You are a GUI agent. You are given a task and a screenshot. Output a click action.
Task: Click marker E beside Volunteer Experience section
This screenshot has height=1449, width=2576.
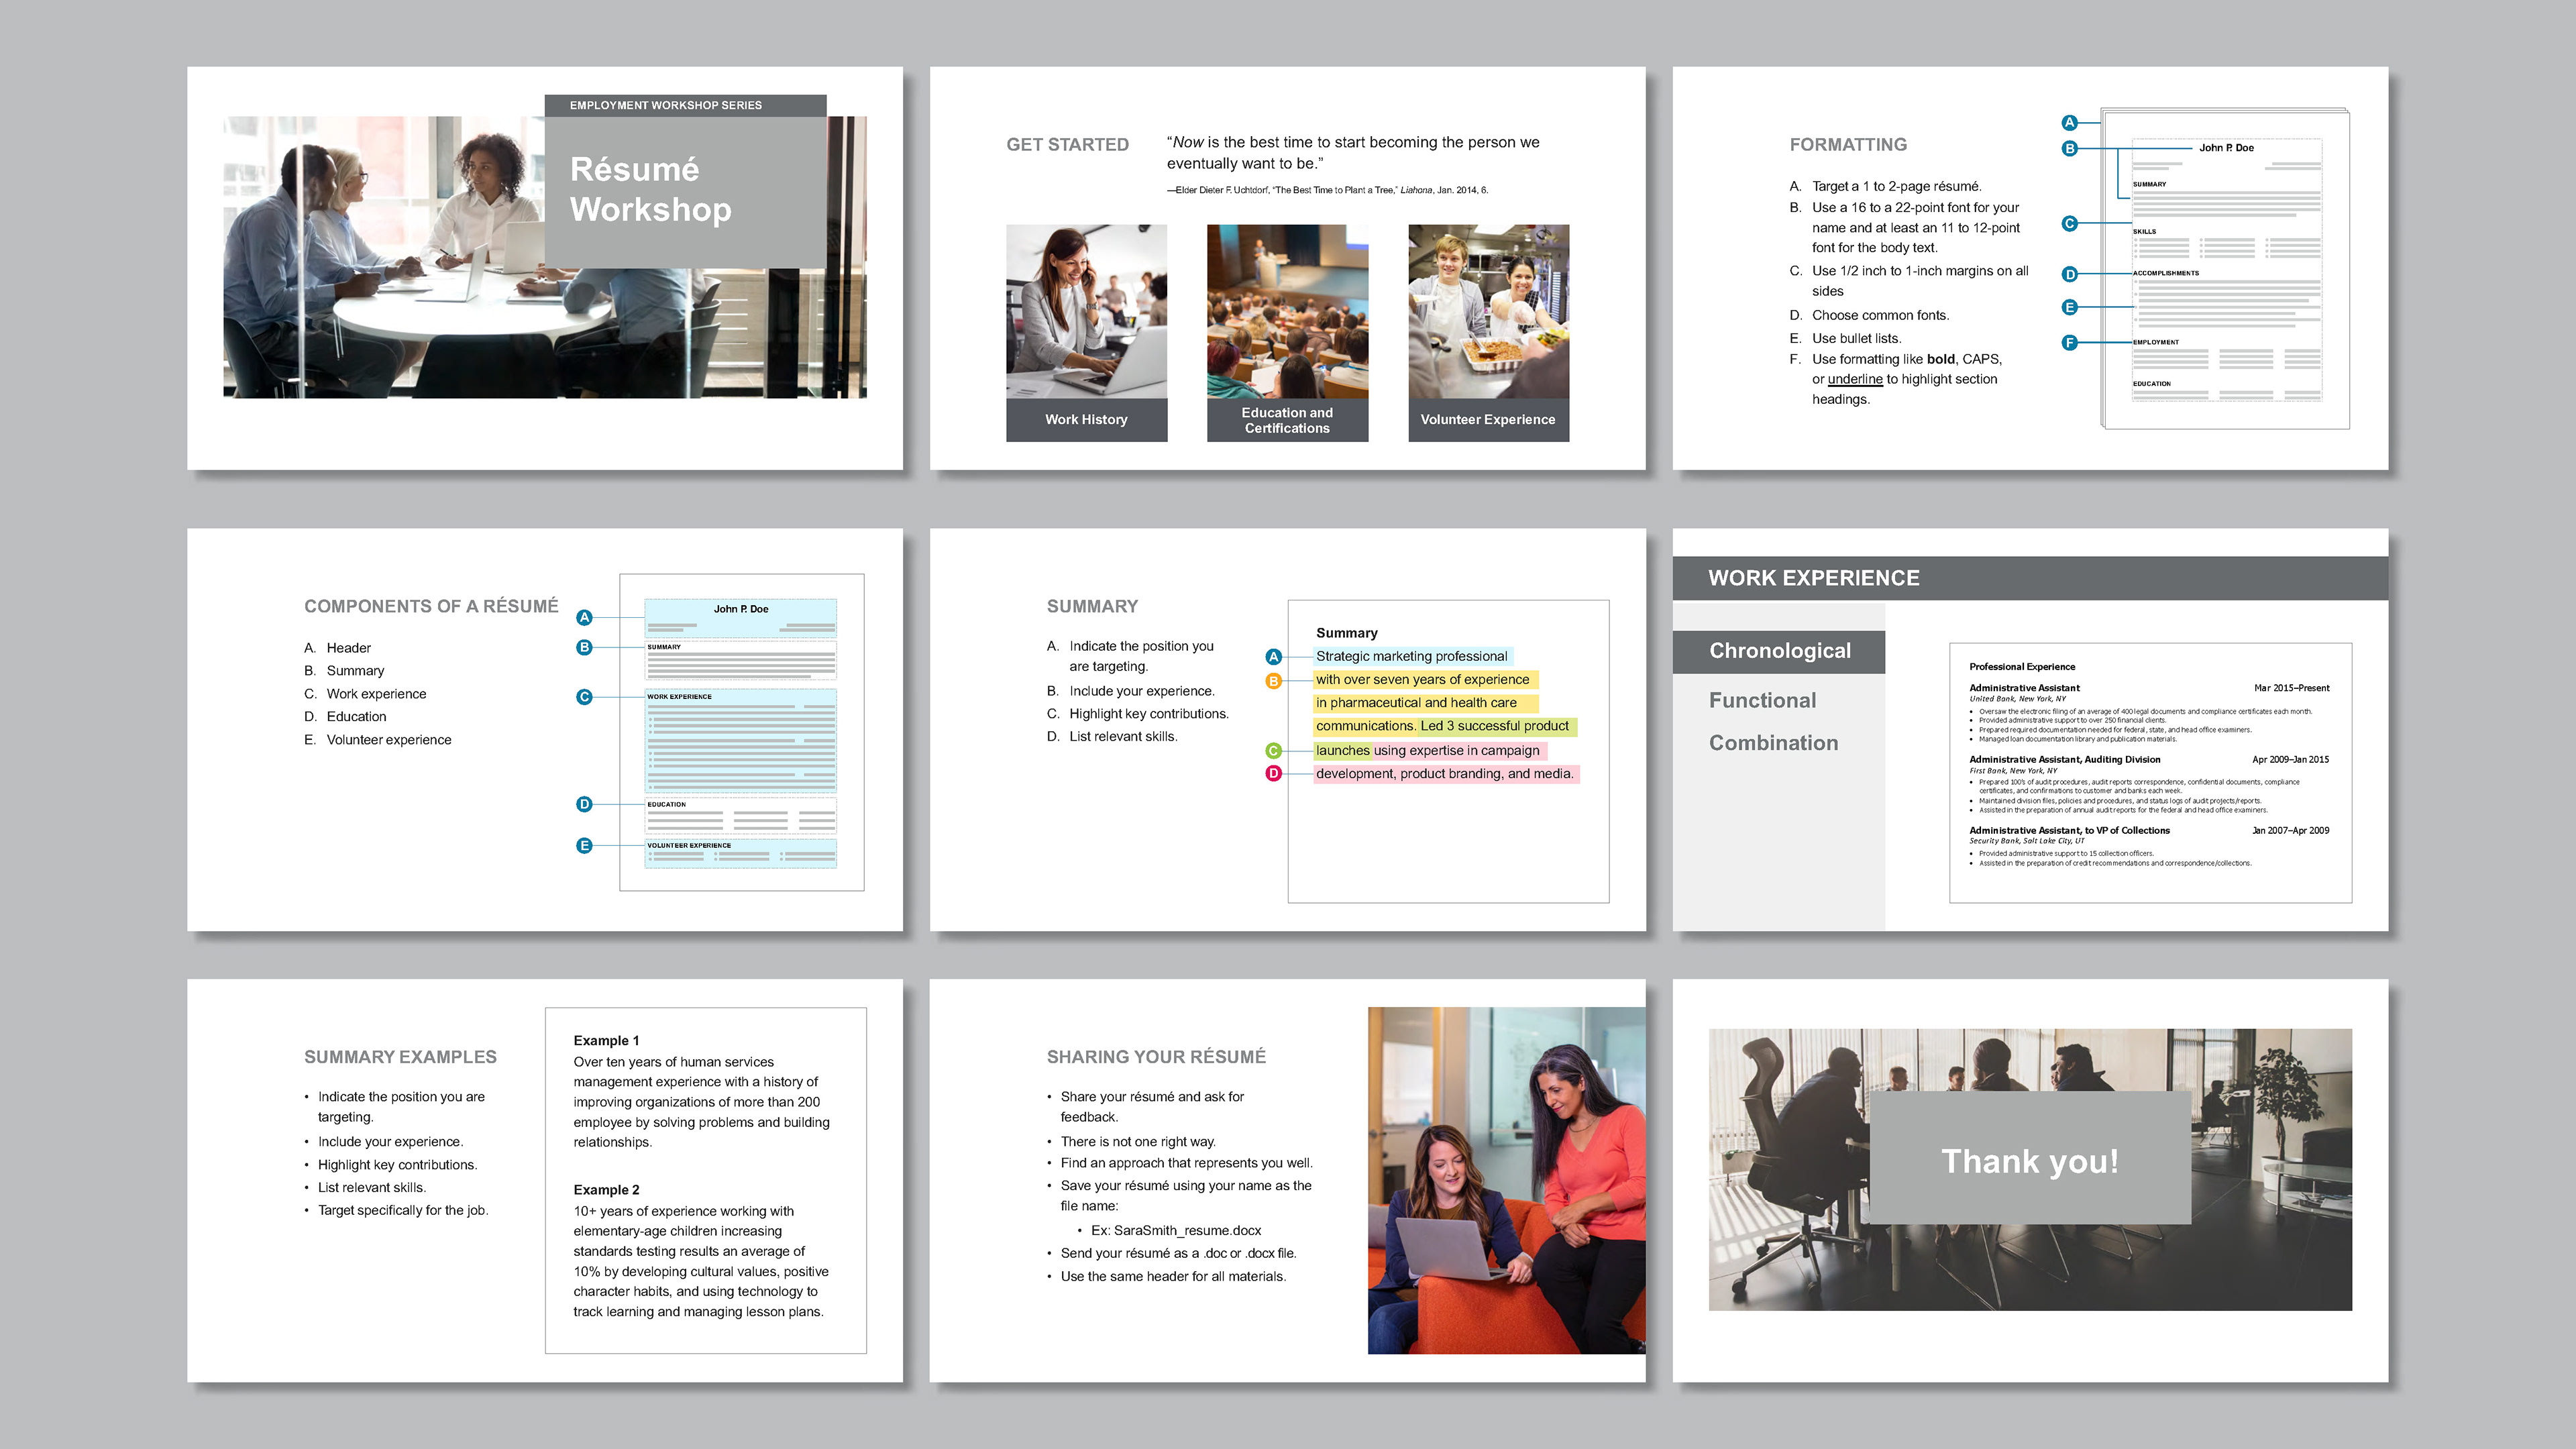(584, 846)
